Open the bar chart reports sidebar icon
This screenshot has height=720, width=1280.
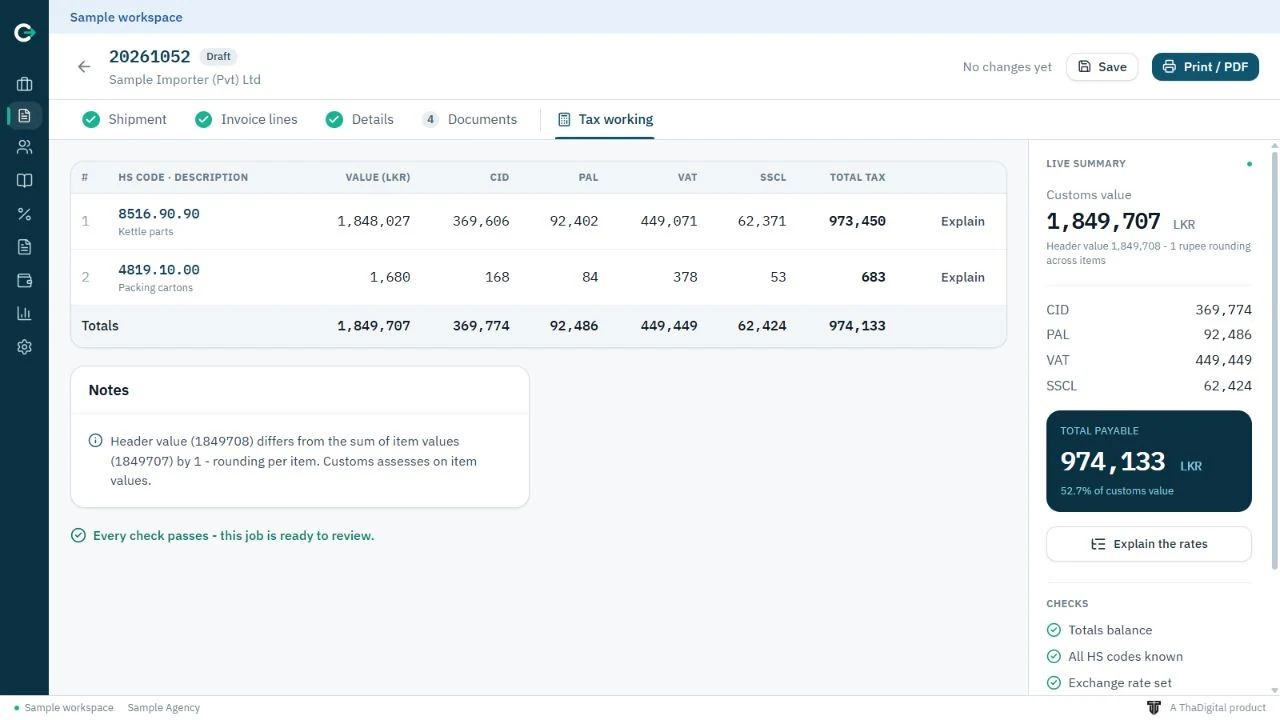(24, 313)
